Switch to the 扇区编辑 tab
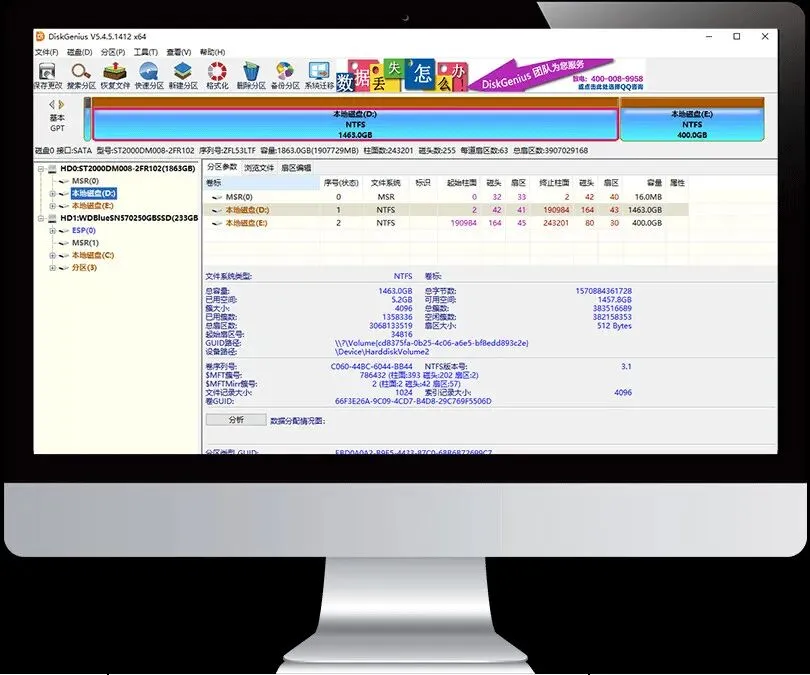 [296, 168]
